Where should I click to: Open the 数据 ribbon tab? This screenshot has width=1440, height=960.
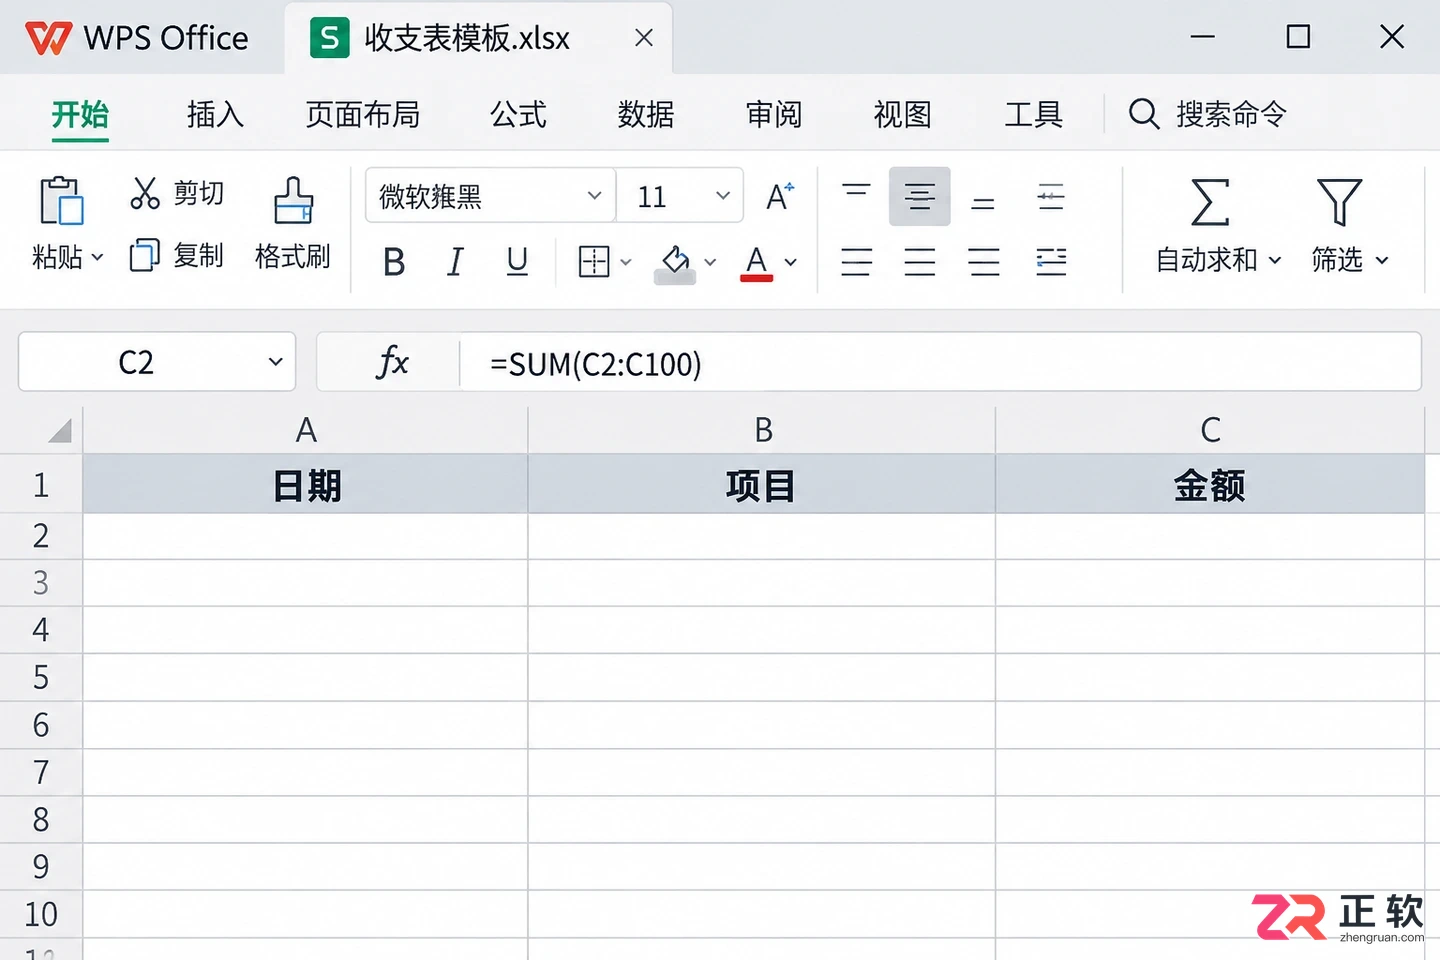[x=646, y=114]
